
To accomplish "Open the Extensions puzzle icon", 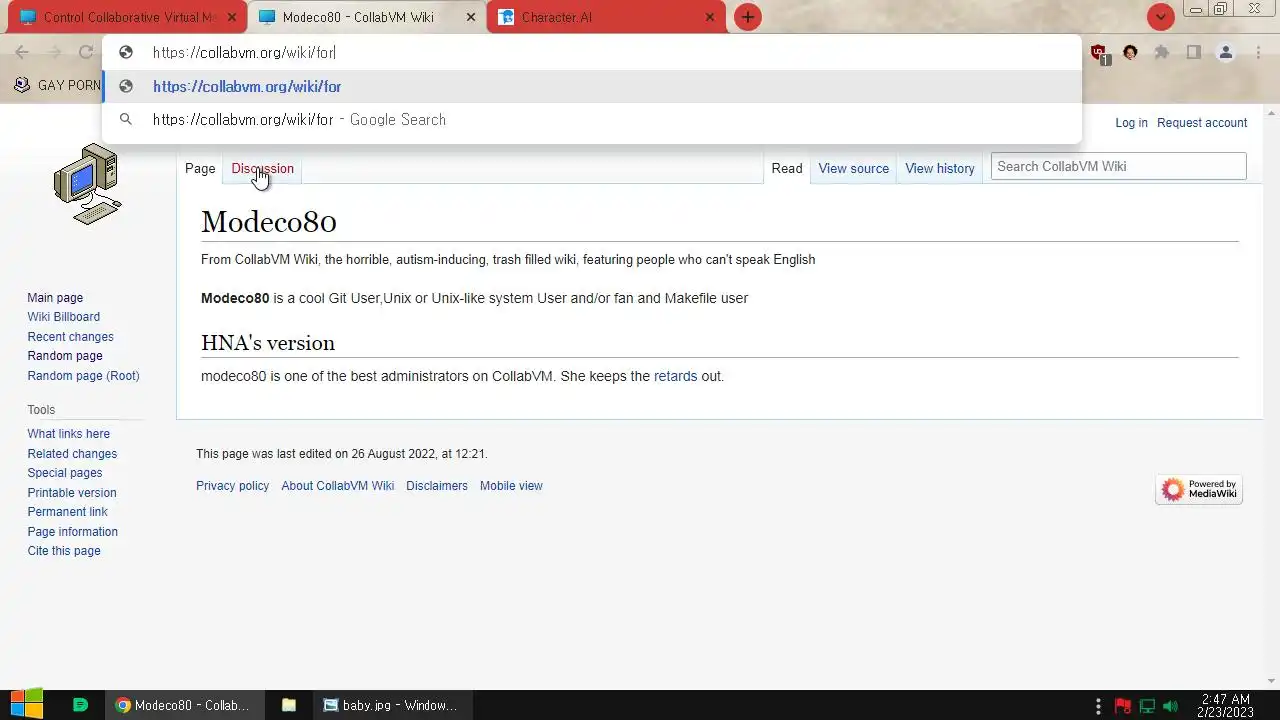I will (1162, 53).
